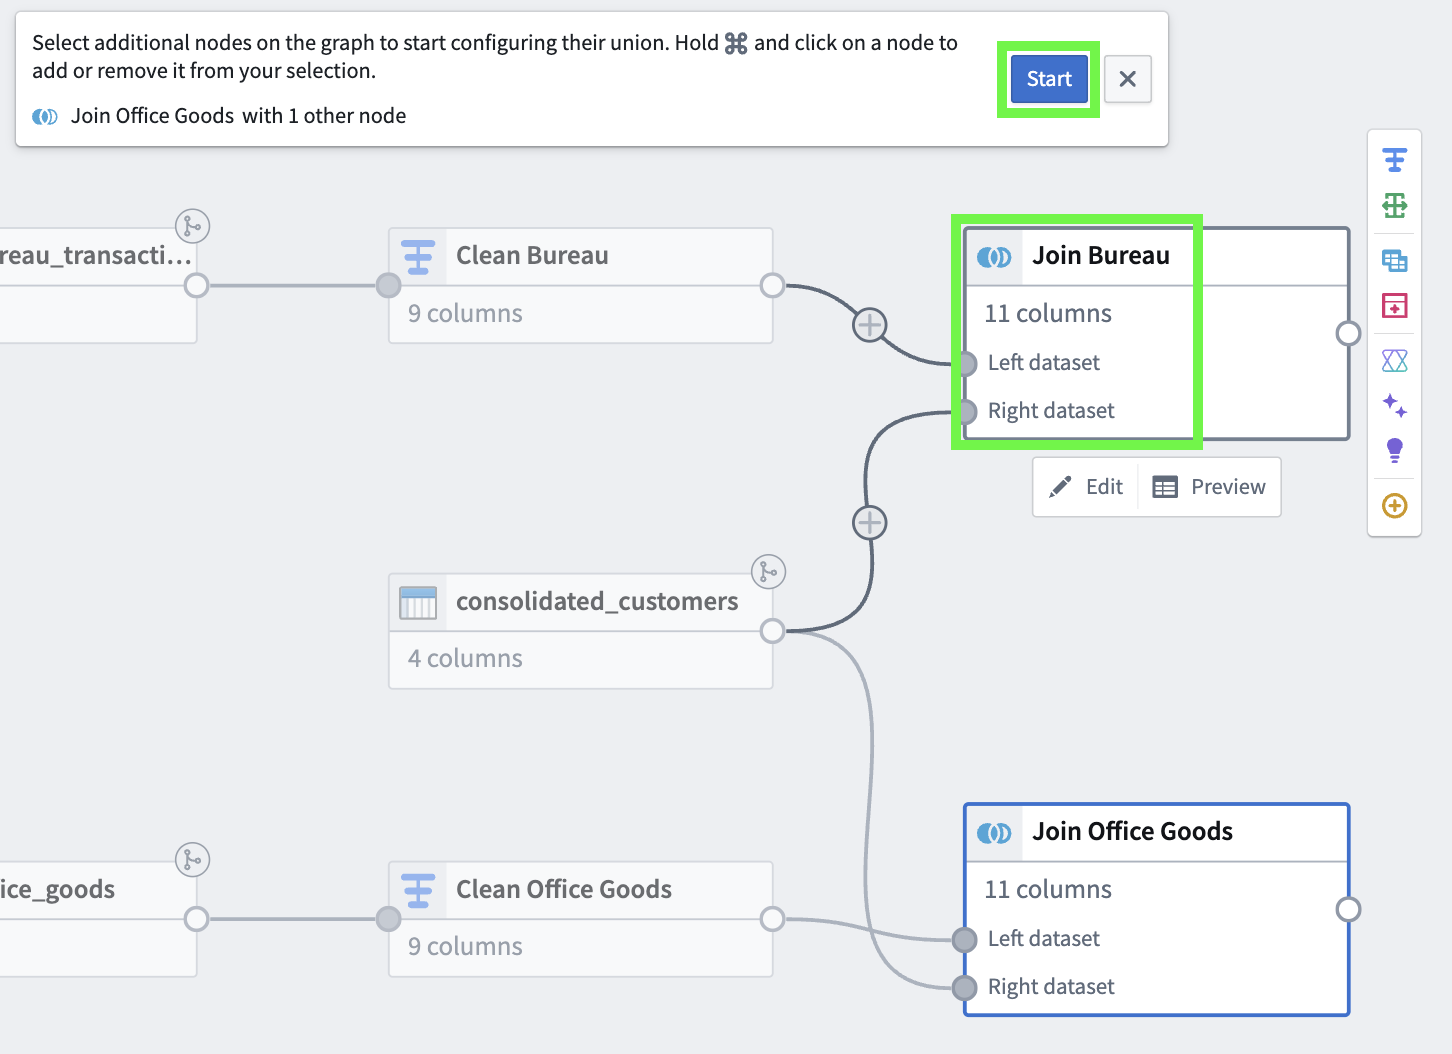Image resolution: width=1452 pixels, height=1054 pixels.
Task: Open Preview for Join Bureau
Action: tap(1209, 487)
